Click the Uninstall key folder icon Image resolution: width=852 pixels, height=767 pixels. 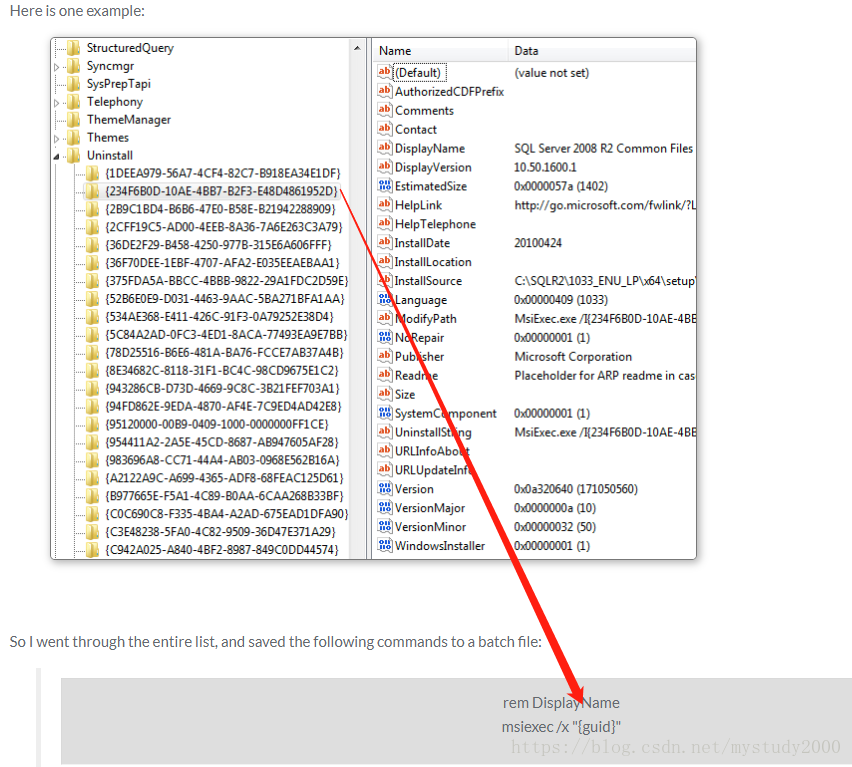tap(74, 156)
